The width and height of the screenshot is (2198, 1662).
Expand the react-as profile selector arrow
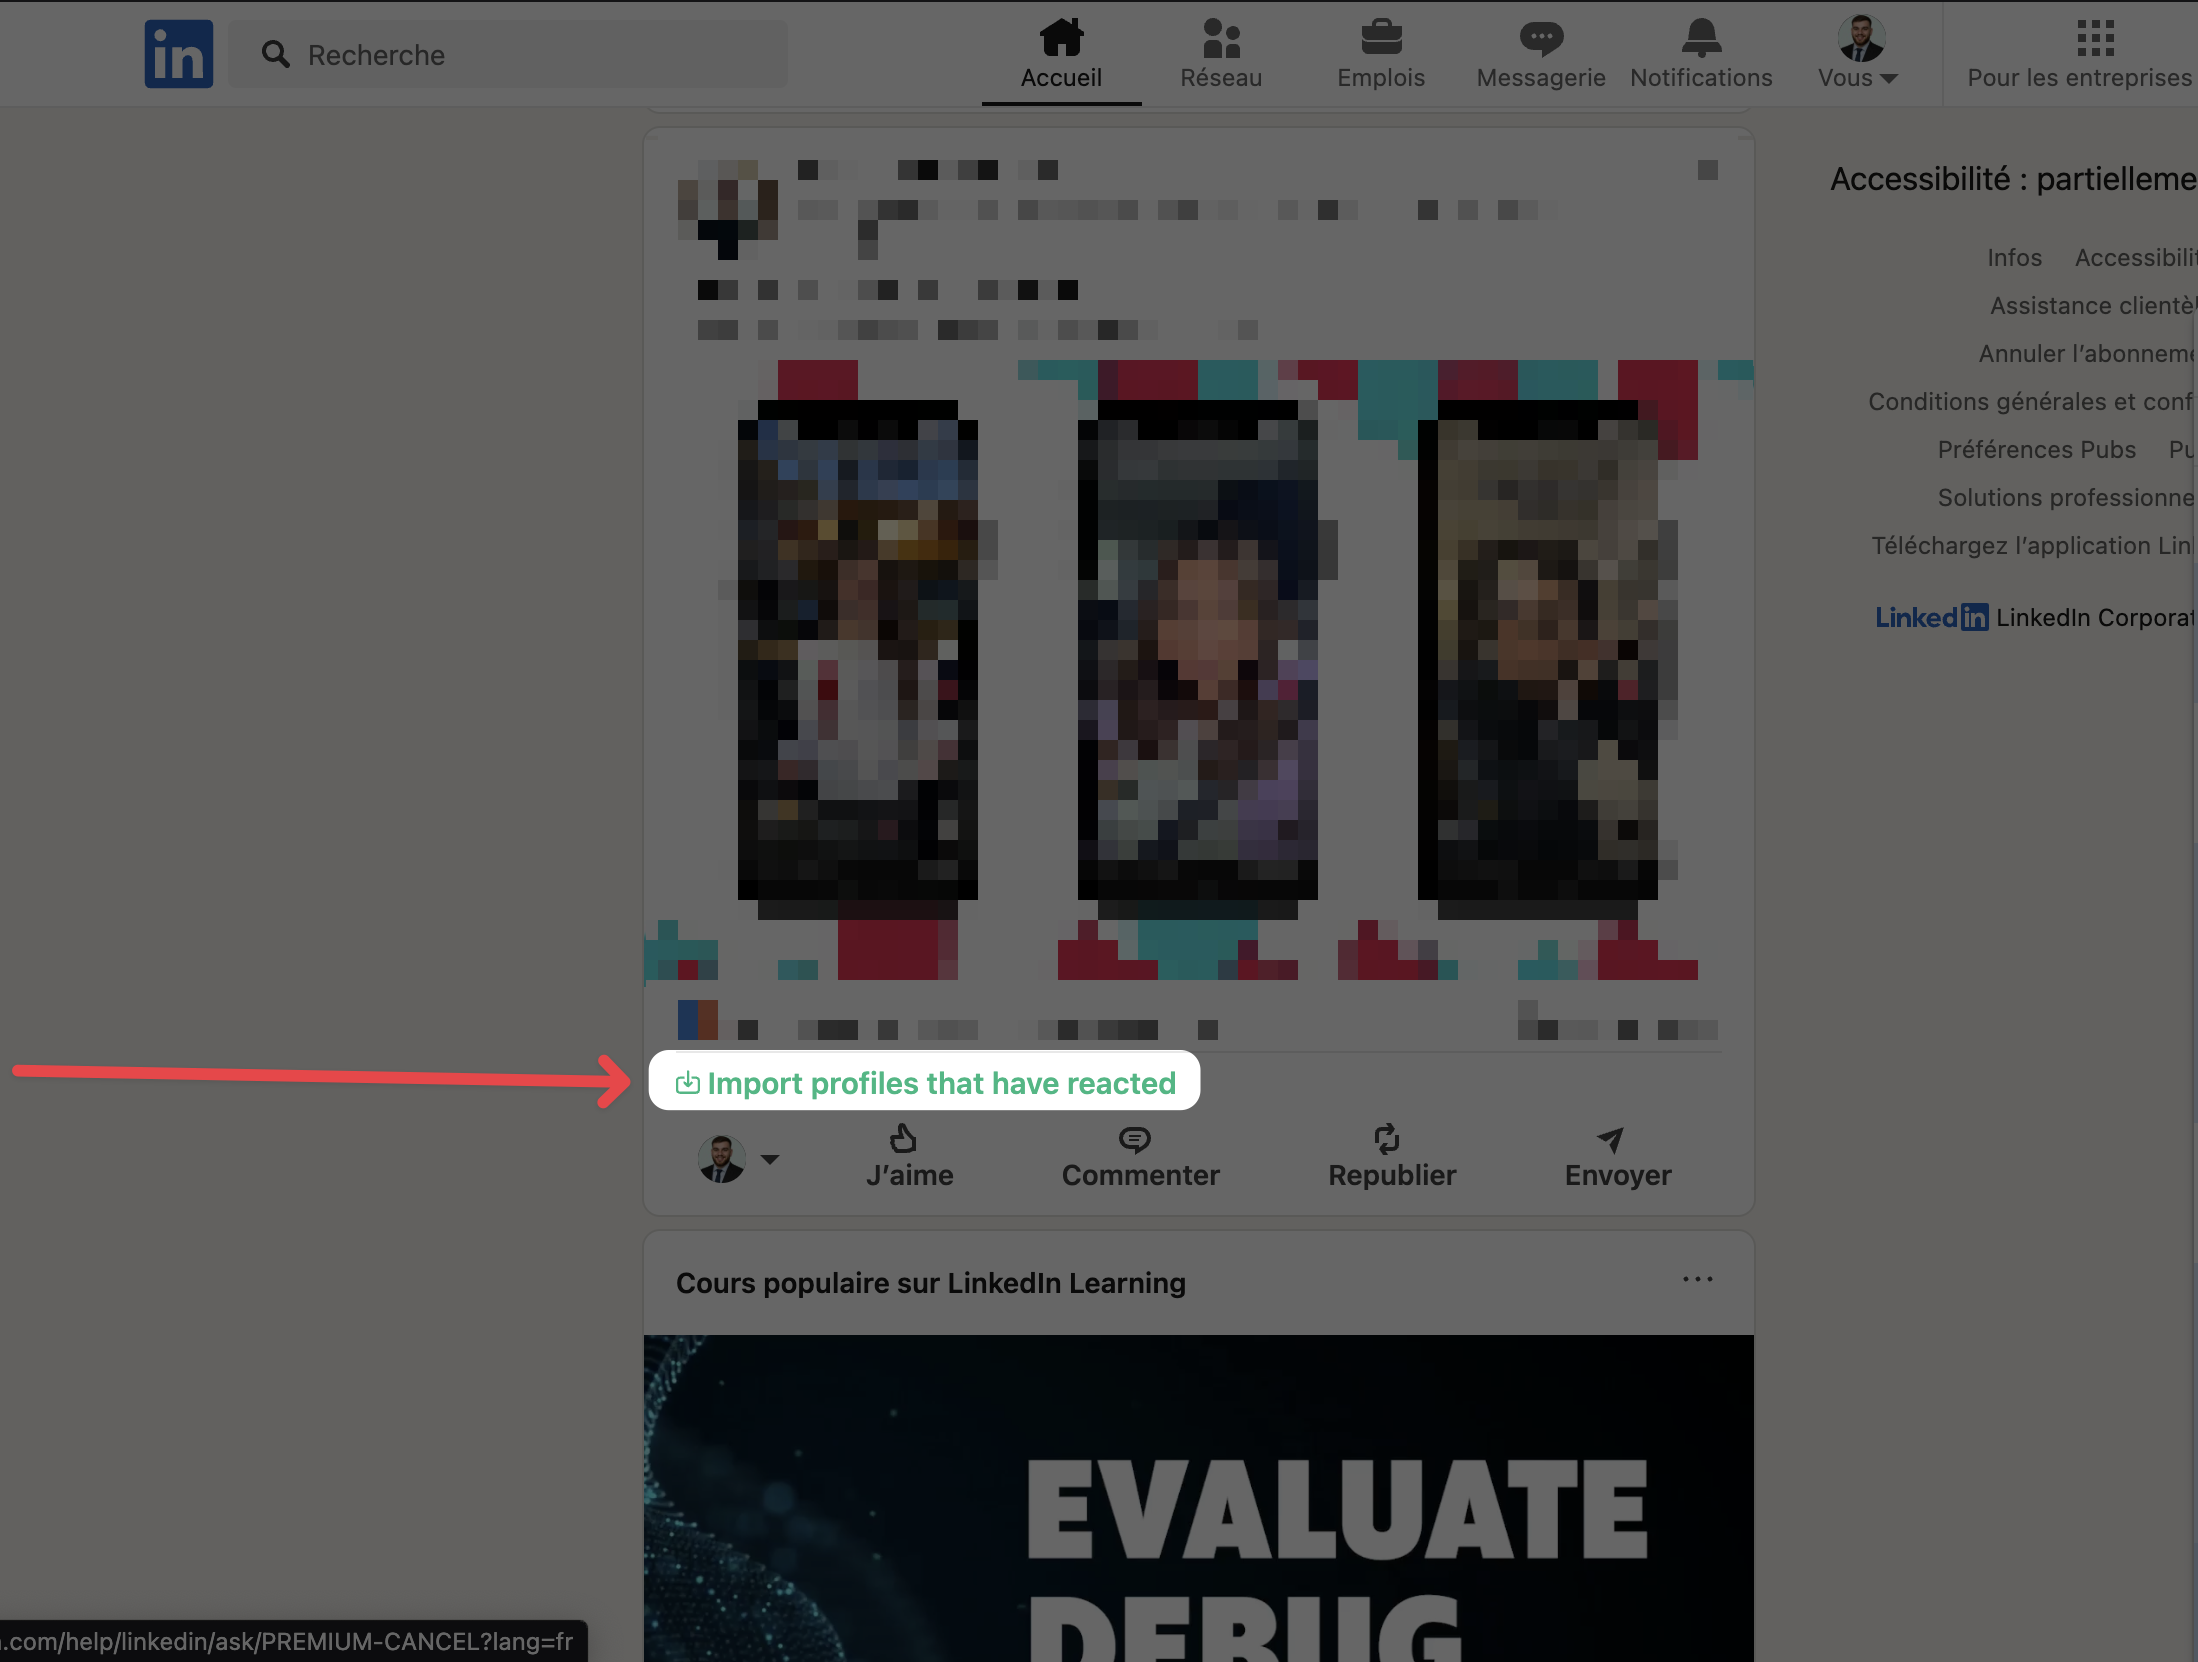click(x=769, y=1160)
